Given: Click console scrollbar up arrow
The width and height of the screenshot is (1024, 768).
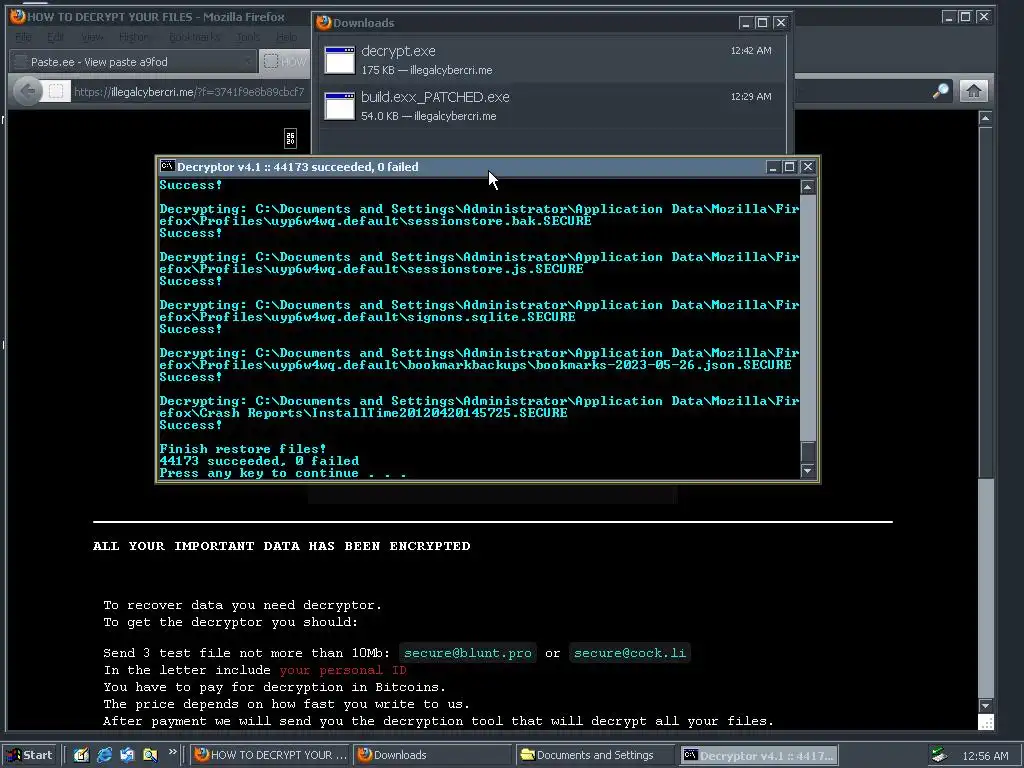Looking at the screenshot, I should (808, 187).
